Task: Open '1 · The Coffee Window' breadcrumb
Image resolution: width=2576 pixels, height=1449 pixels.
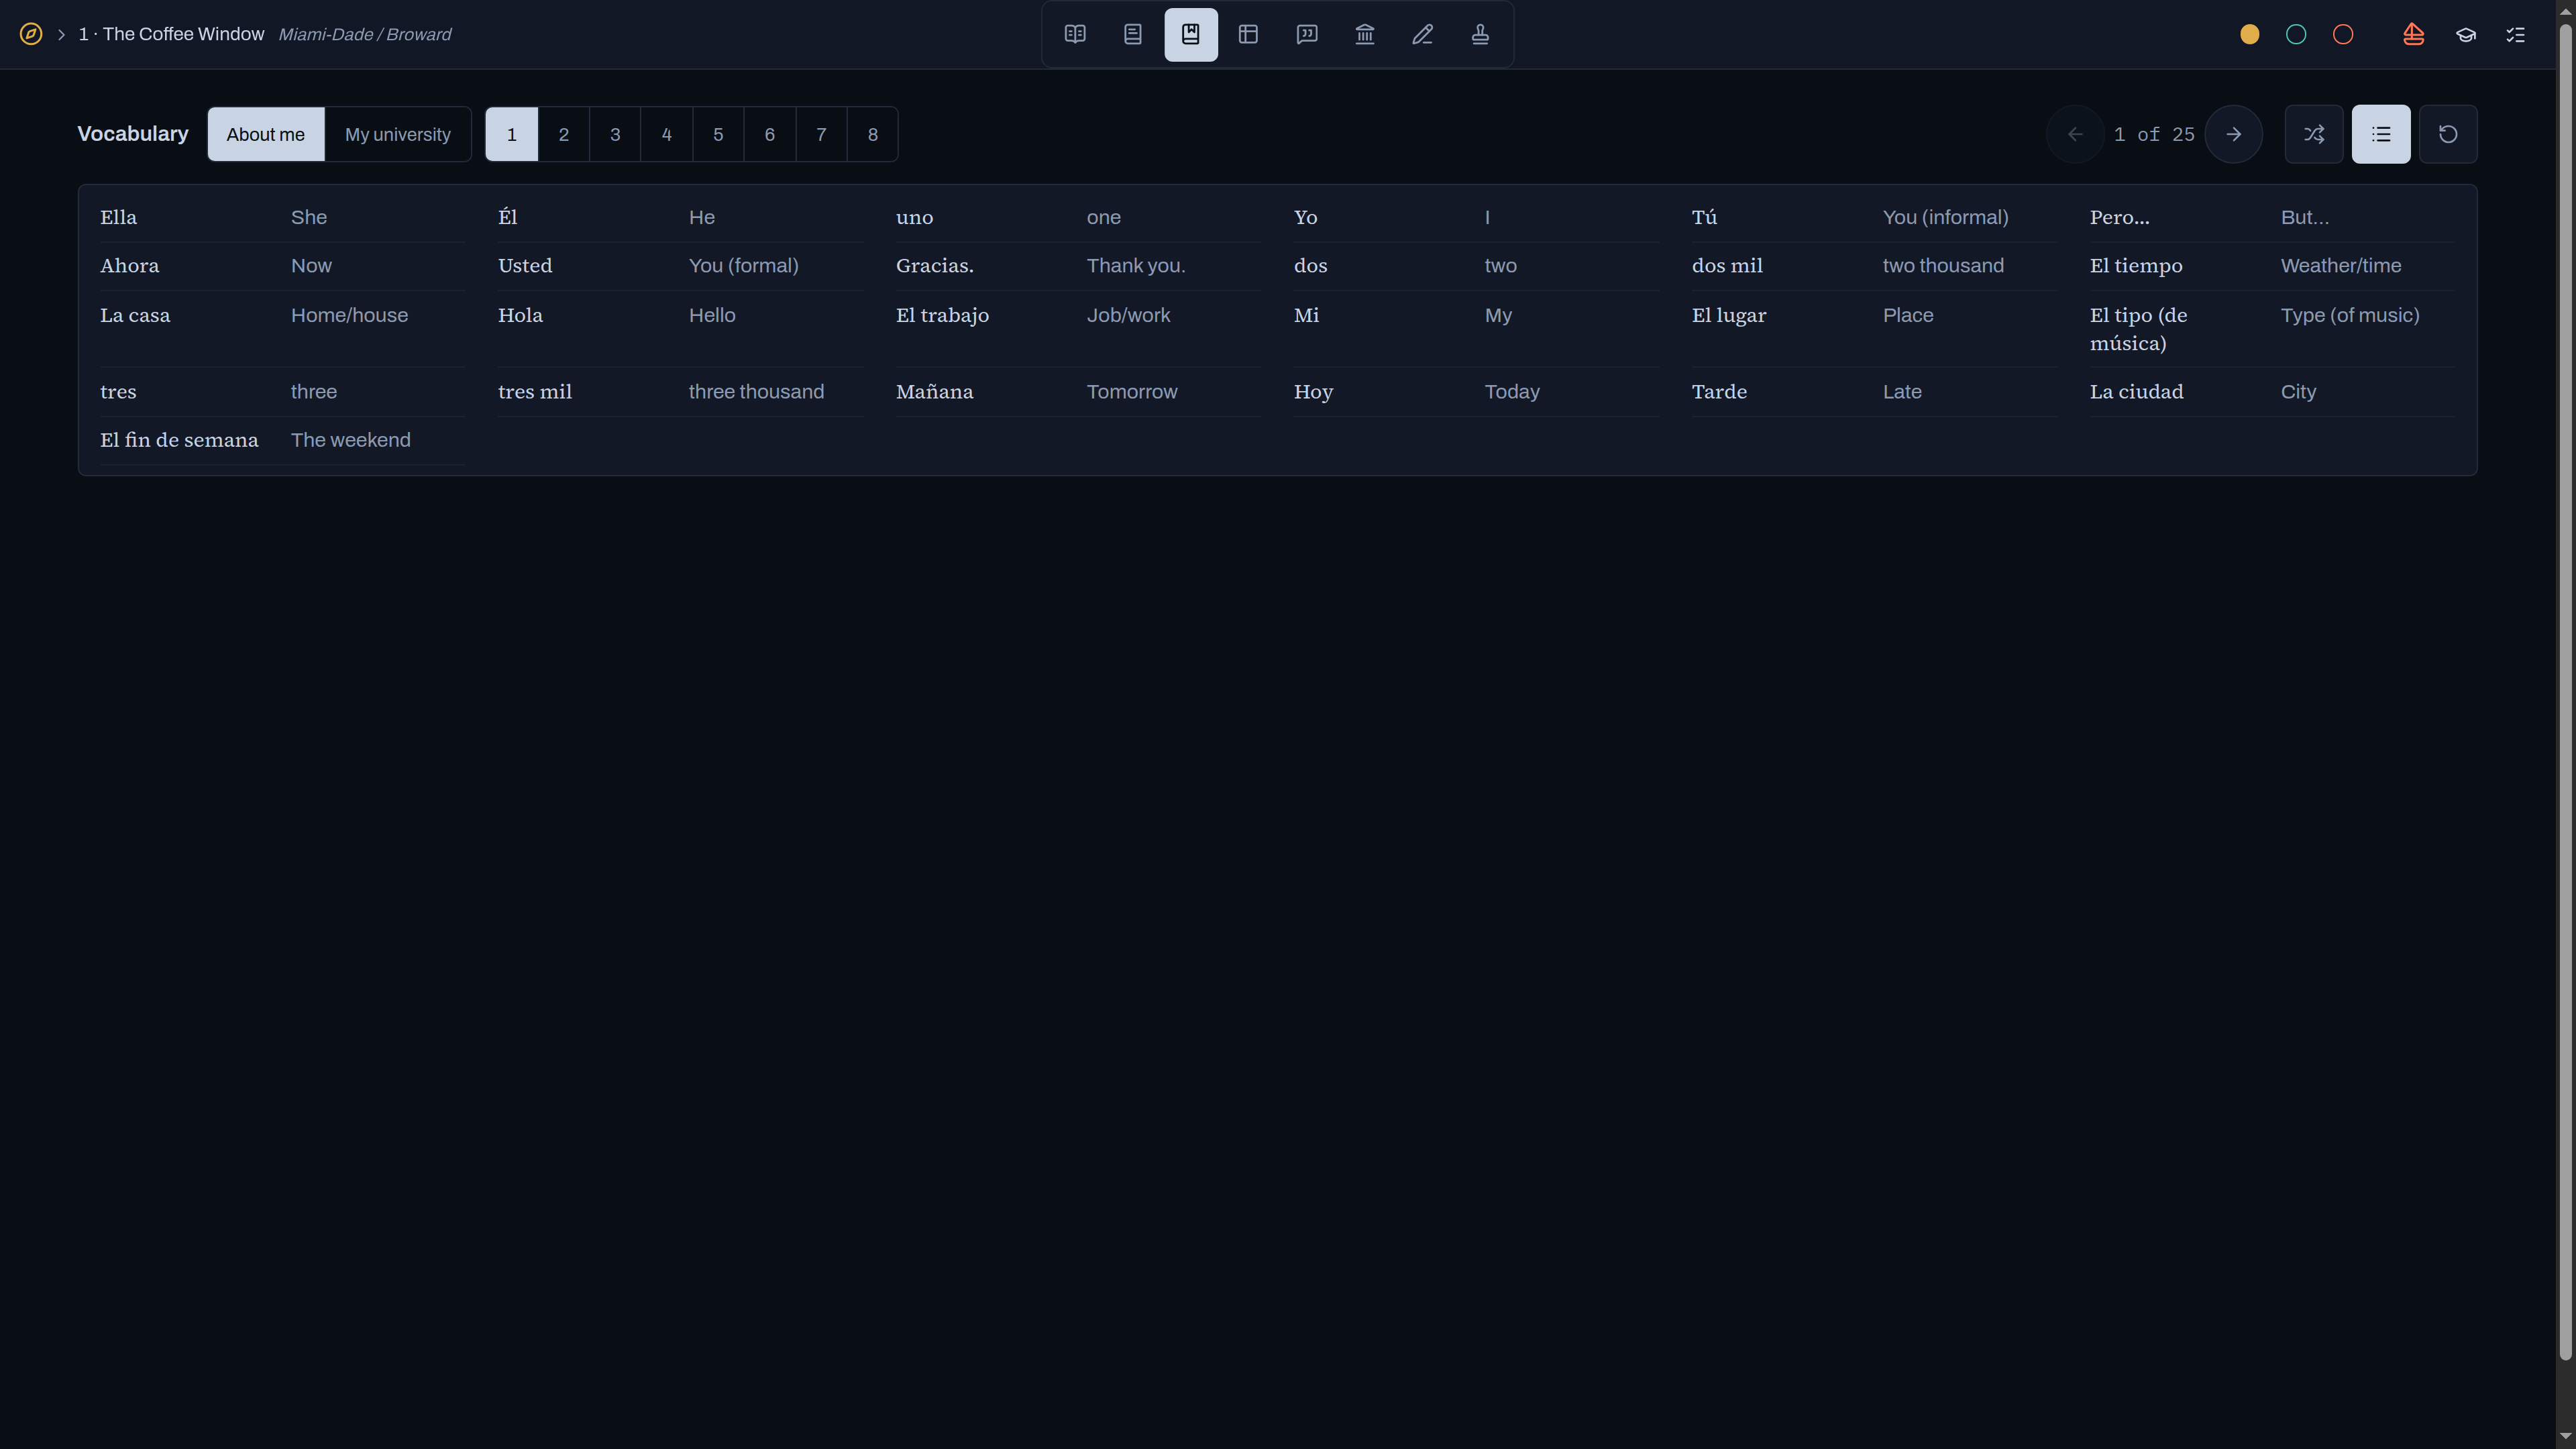Action: (171, 34)
